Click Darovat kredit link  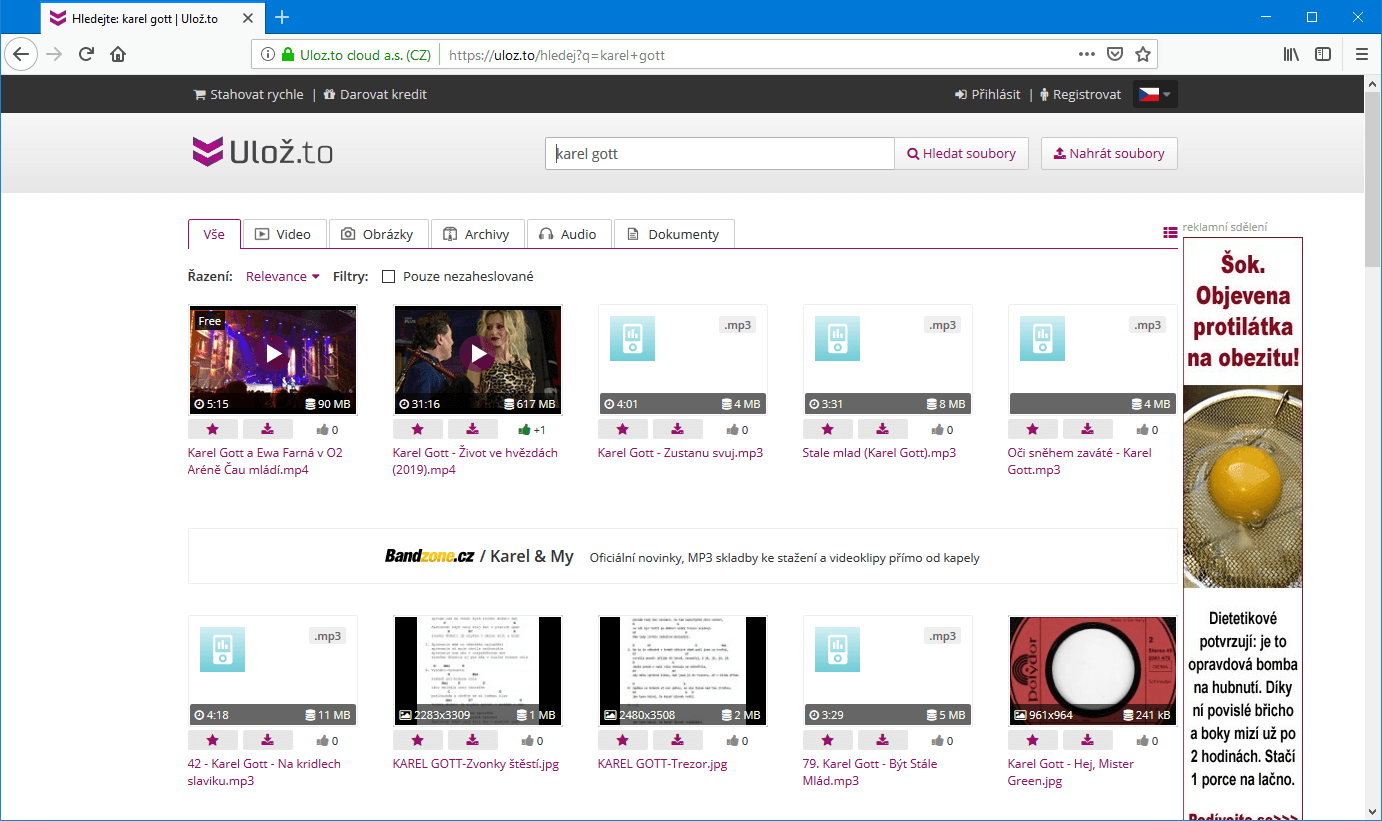pyautogui.click(x=375, y=94)
